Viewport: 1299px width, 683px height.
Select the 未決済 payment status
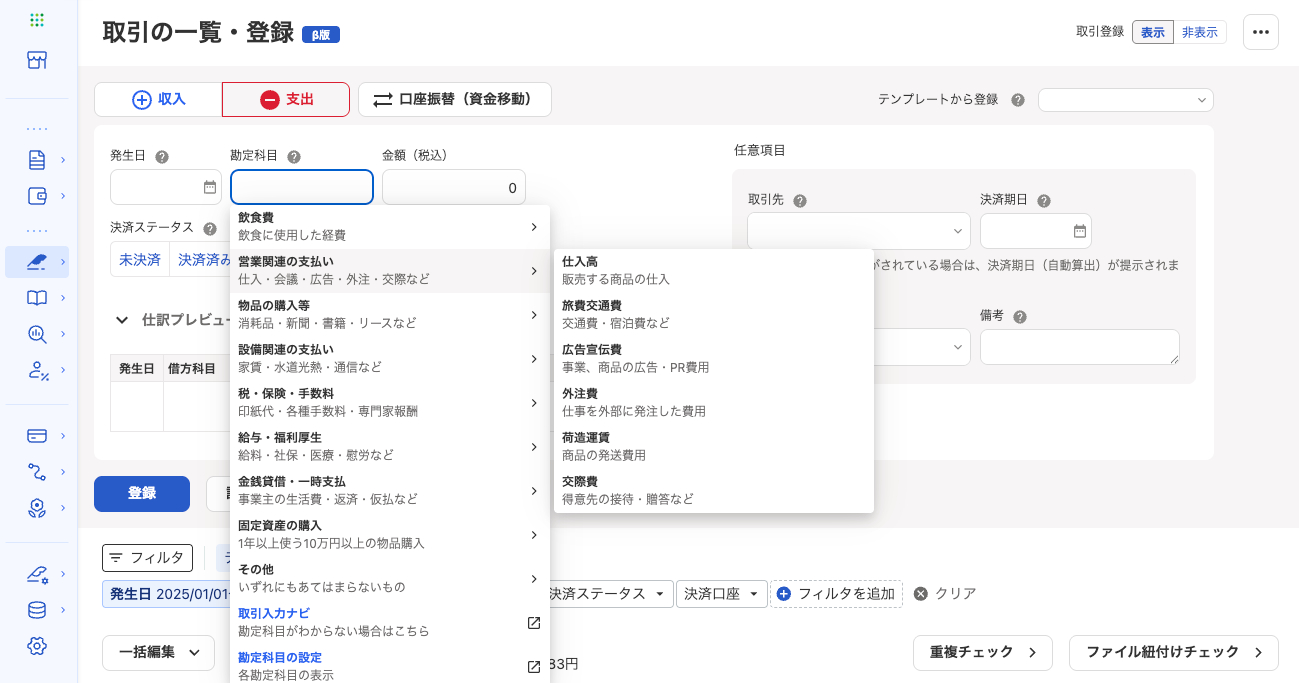(x=139, y=259)
